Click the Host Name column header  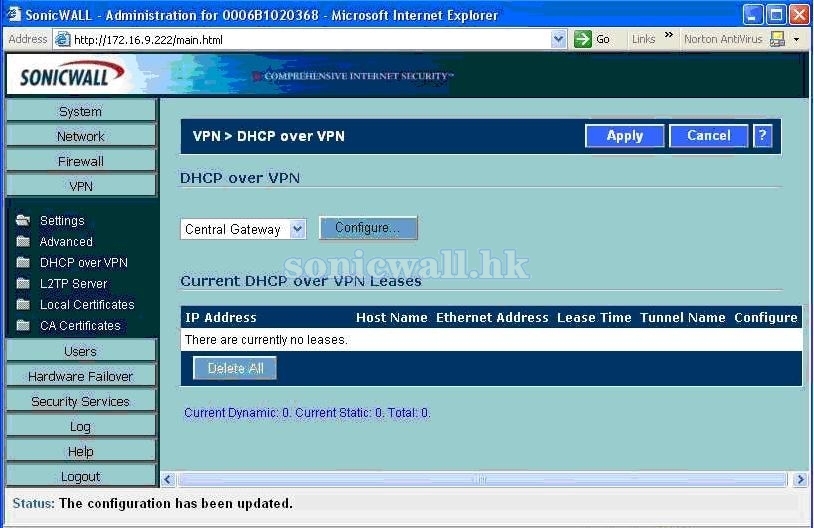(x=391, y=317)
